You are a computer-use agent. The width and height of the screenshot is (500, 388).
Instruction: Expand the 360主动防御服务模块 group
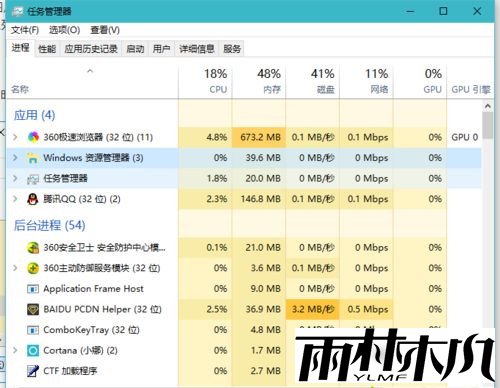point(15,268)
